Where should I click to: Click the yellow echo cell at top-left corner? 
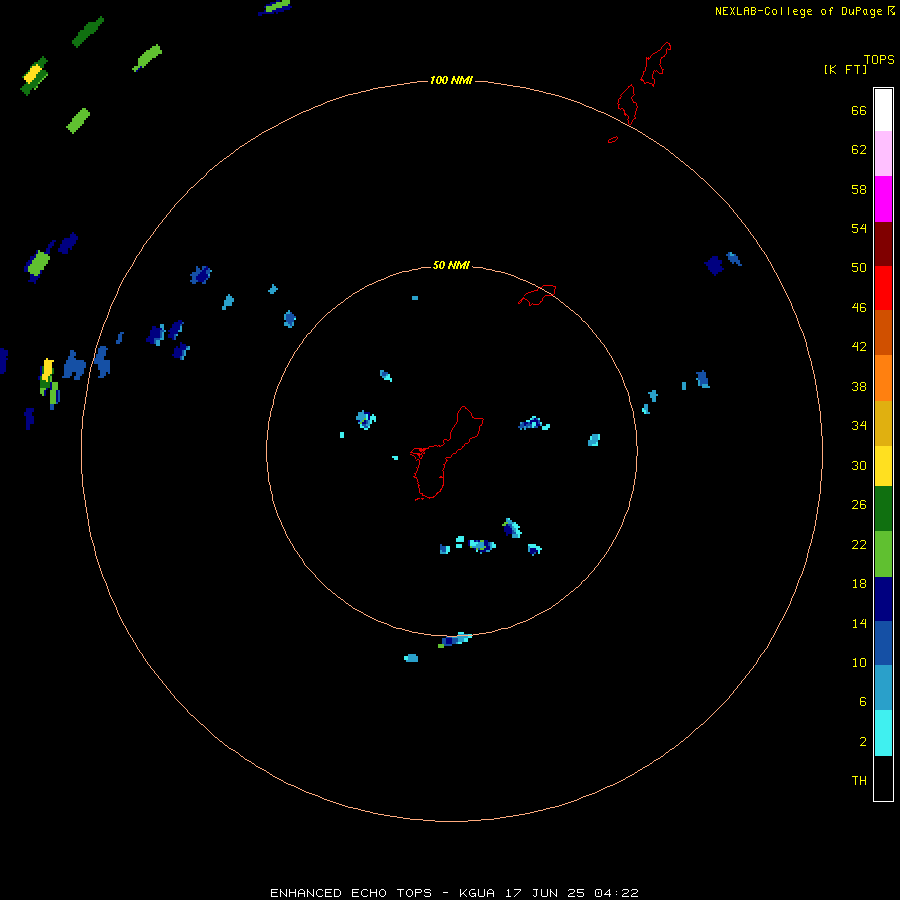[x=33, y=74]
